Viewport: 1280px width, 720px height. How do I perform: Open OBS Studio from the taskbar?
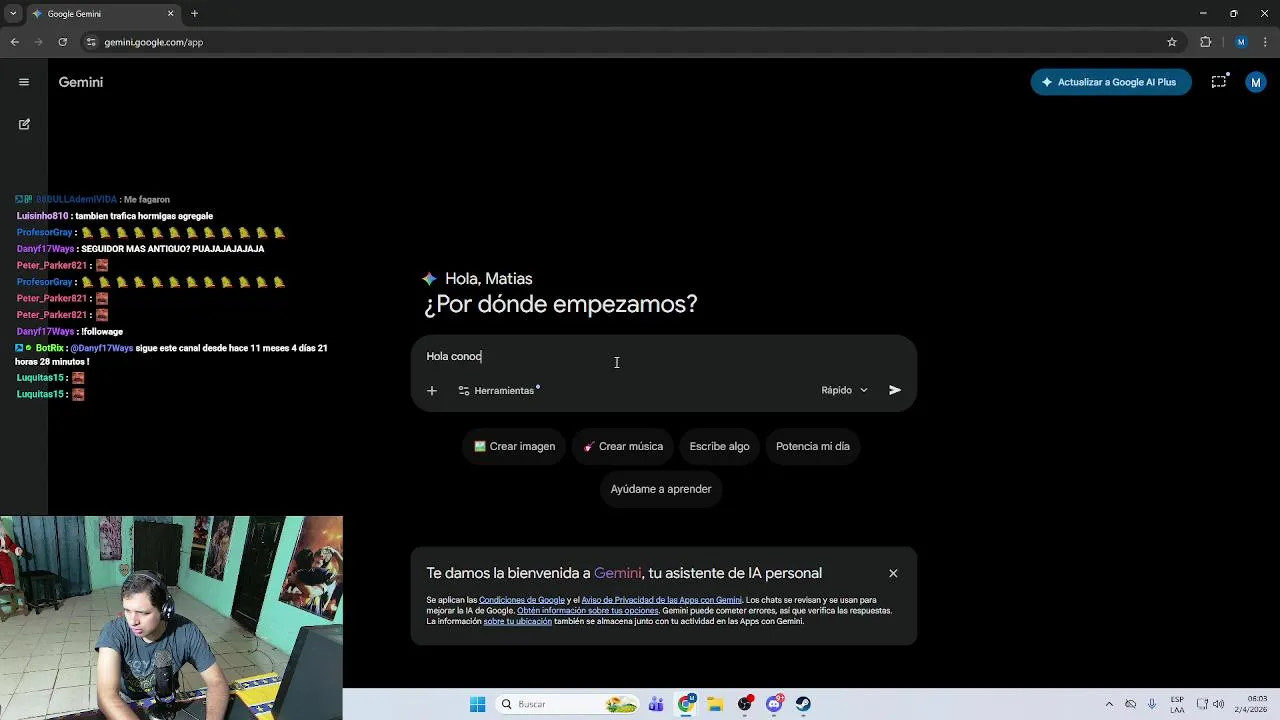click(x=745, y=704)
